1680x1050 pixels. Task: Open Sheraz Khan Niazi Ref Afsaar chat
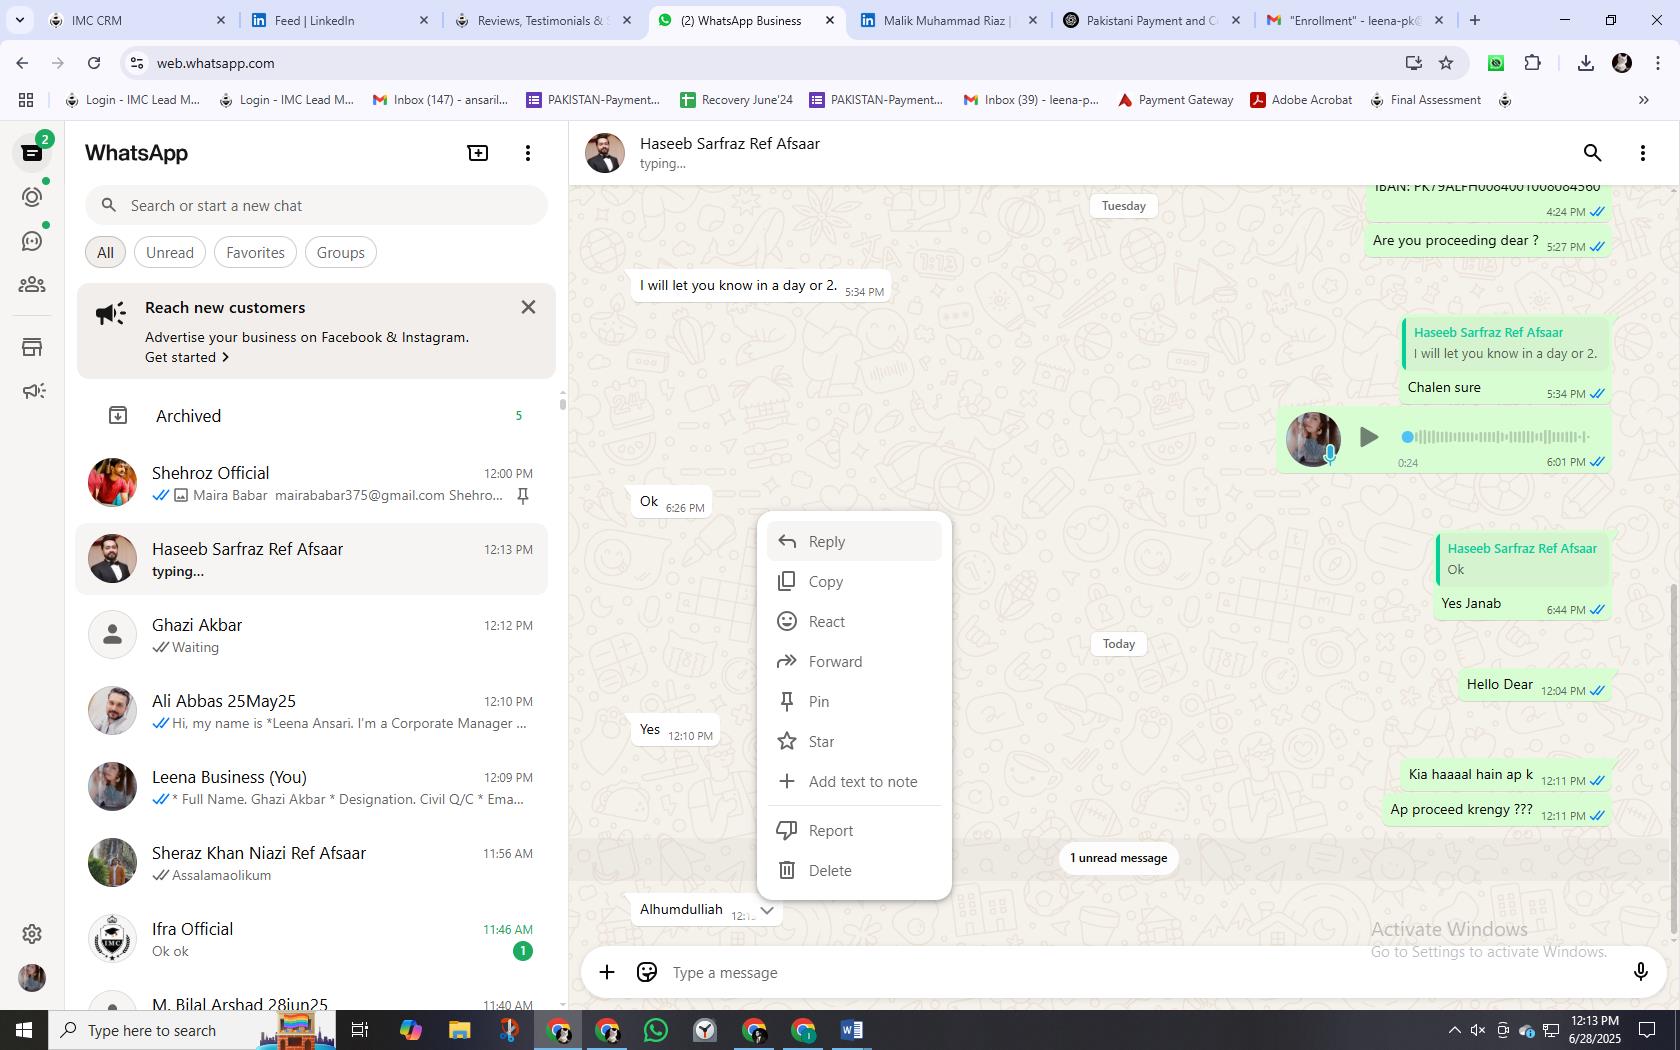tap(312, 863)
